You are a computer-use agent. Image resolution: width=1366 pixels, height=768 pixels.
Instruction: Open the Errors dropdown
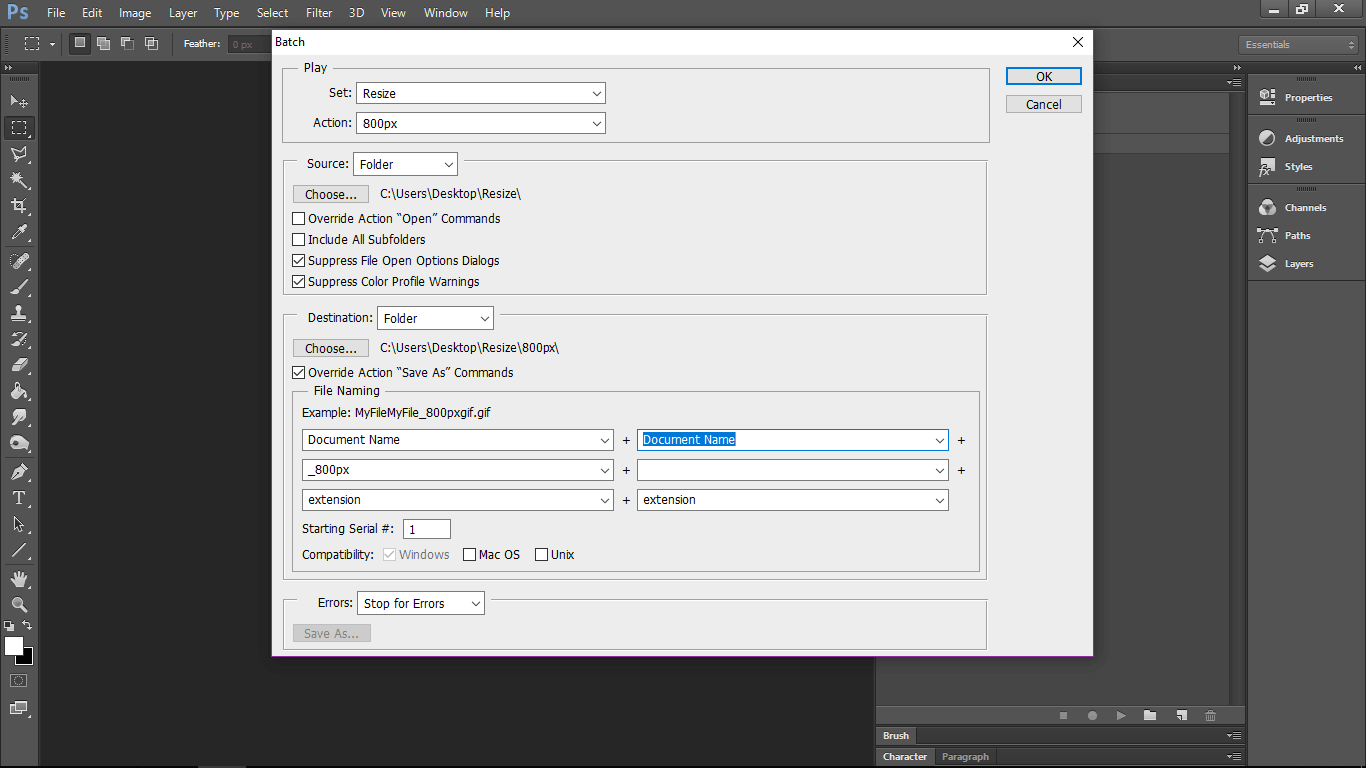[420, 603]
